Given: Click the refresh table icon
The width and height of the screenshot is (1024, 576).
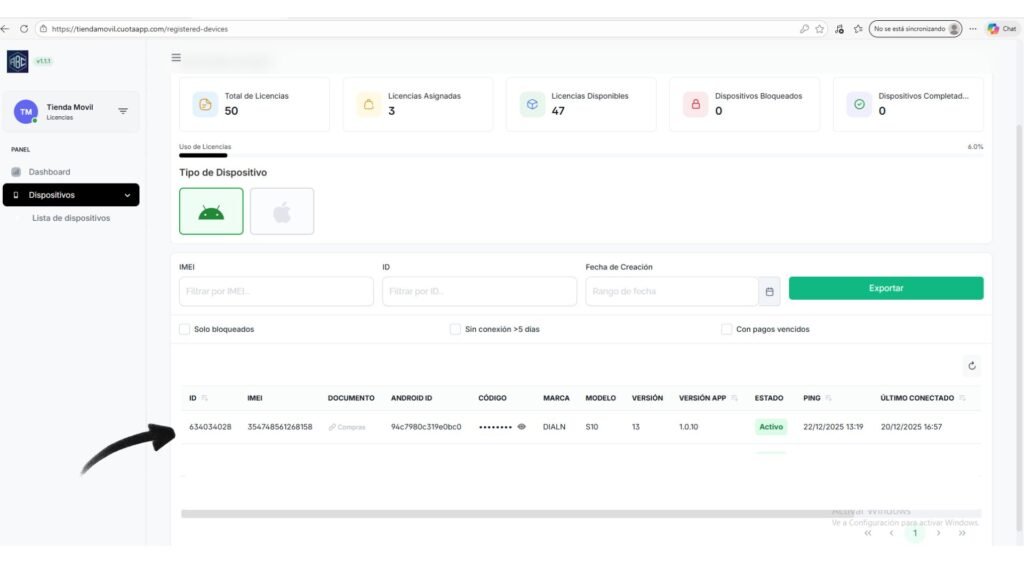Looking at the screenshot, I should (970, 367).
